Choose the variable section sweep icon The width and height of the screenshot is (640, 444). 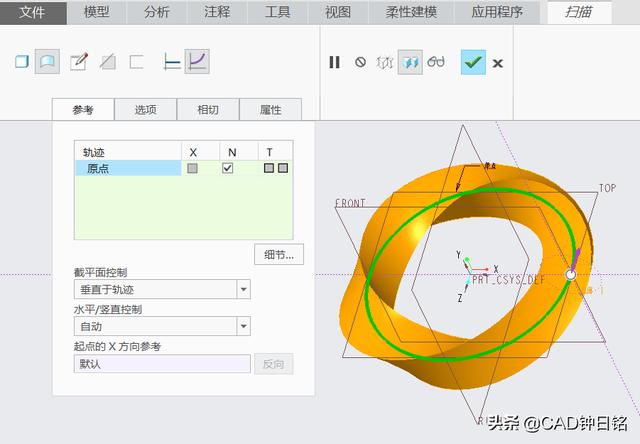(x=197, y=62)
